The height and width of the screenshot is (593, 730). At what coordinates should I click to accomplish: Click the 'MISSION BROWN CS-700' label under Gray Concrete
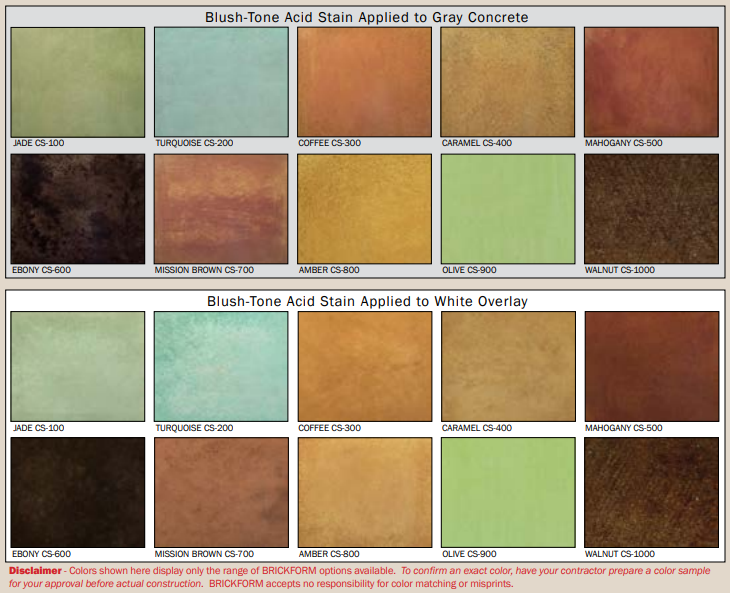pyautogui.click(x=204, y=270)
